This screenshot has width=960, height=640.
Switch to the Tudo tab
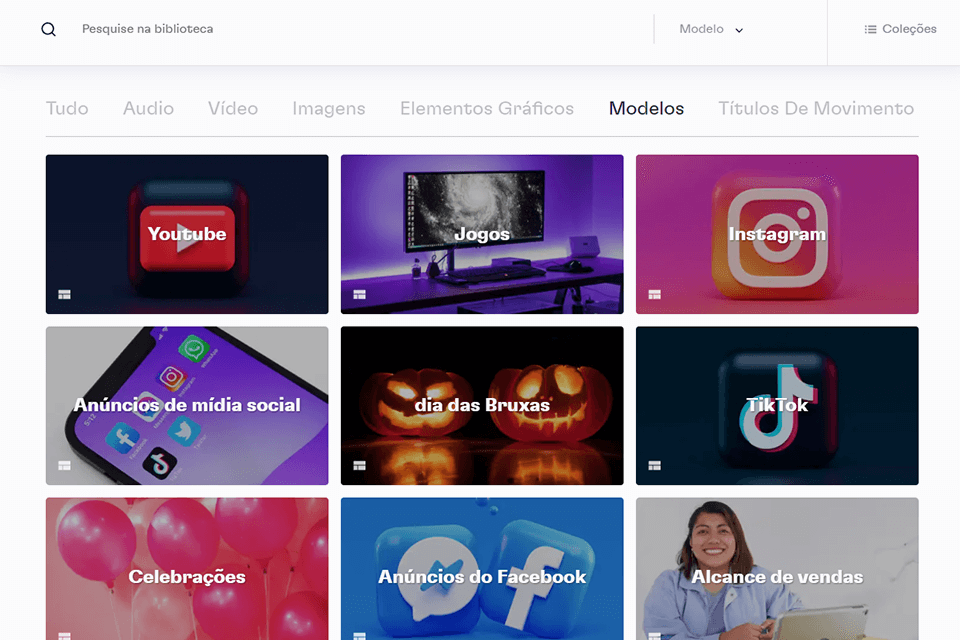coord(67,108)
